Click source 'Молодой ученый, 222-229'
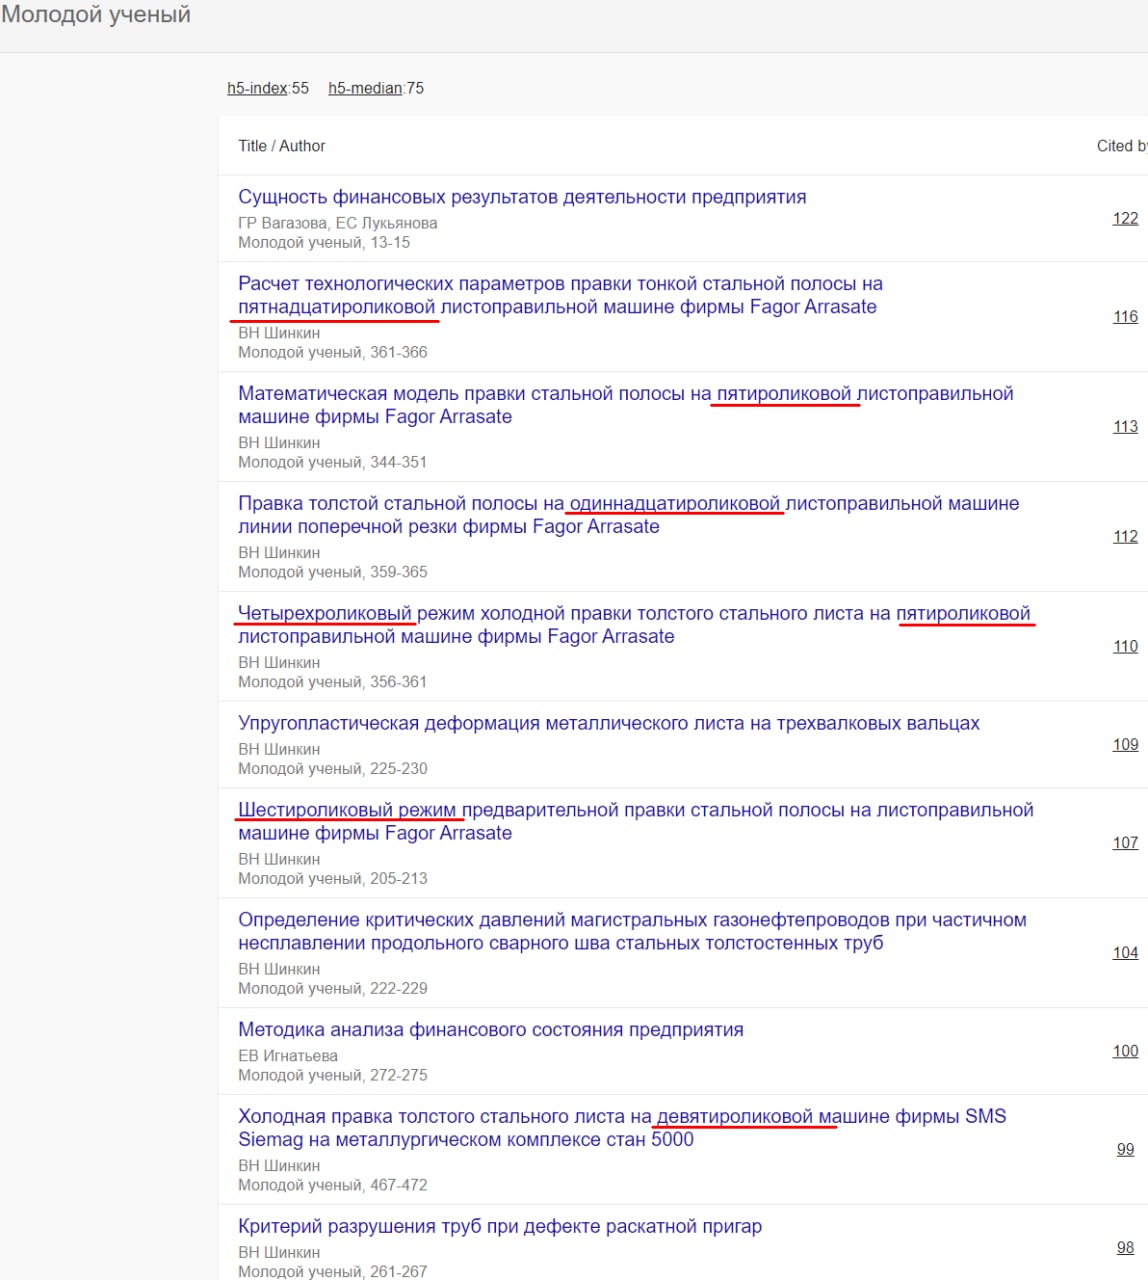This screenshot has width=1148, height=1280. point(332,989)
